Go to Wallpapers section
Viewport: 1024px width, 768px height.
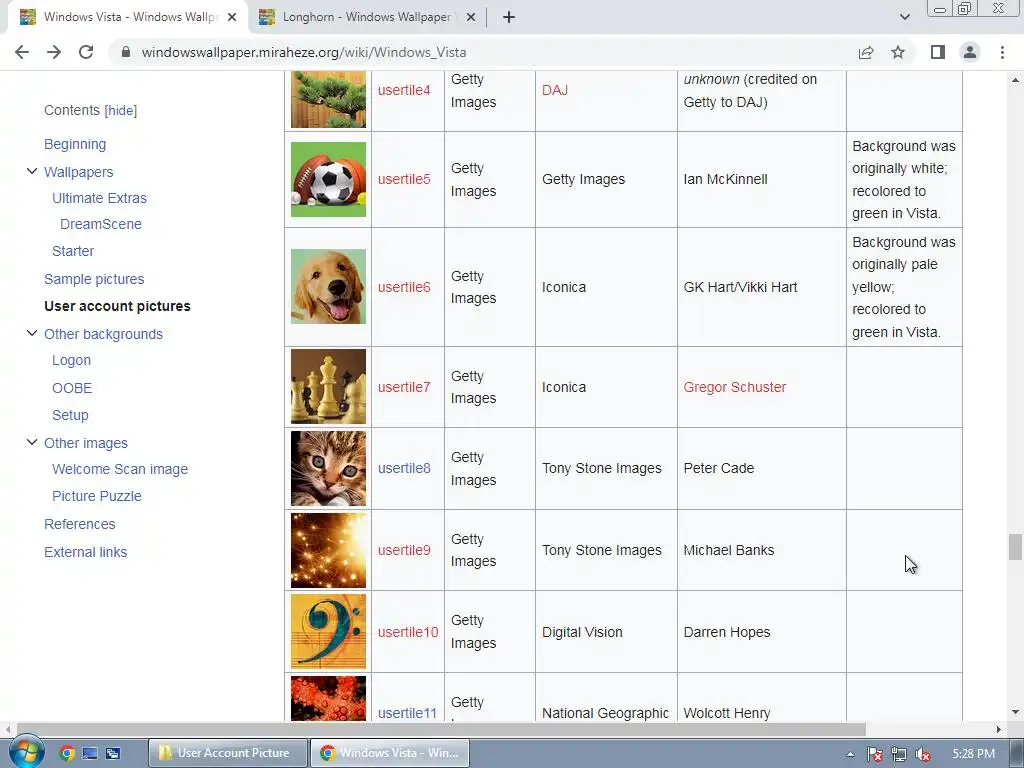(78, 172)
